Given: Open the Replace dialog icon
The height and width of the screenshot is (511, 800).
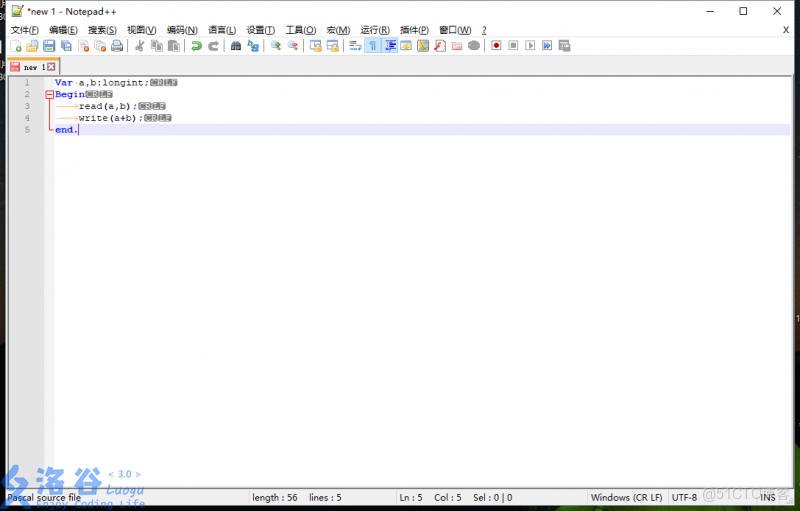Looking at the screenshot, I should pos(253,46).
